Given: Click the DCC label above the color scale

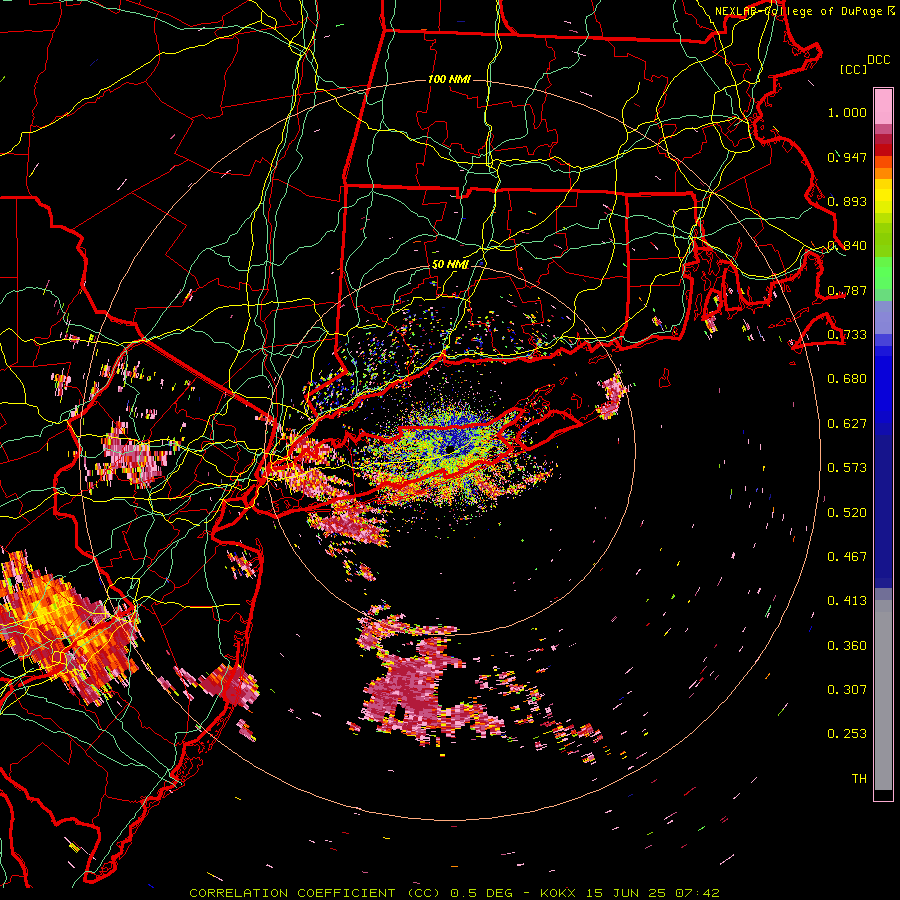Looking at the screenshot, I should (878, 60).
